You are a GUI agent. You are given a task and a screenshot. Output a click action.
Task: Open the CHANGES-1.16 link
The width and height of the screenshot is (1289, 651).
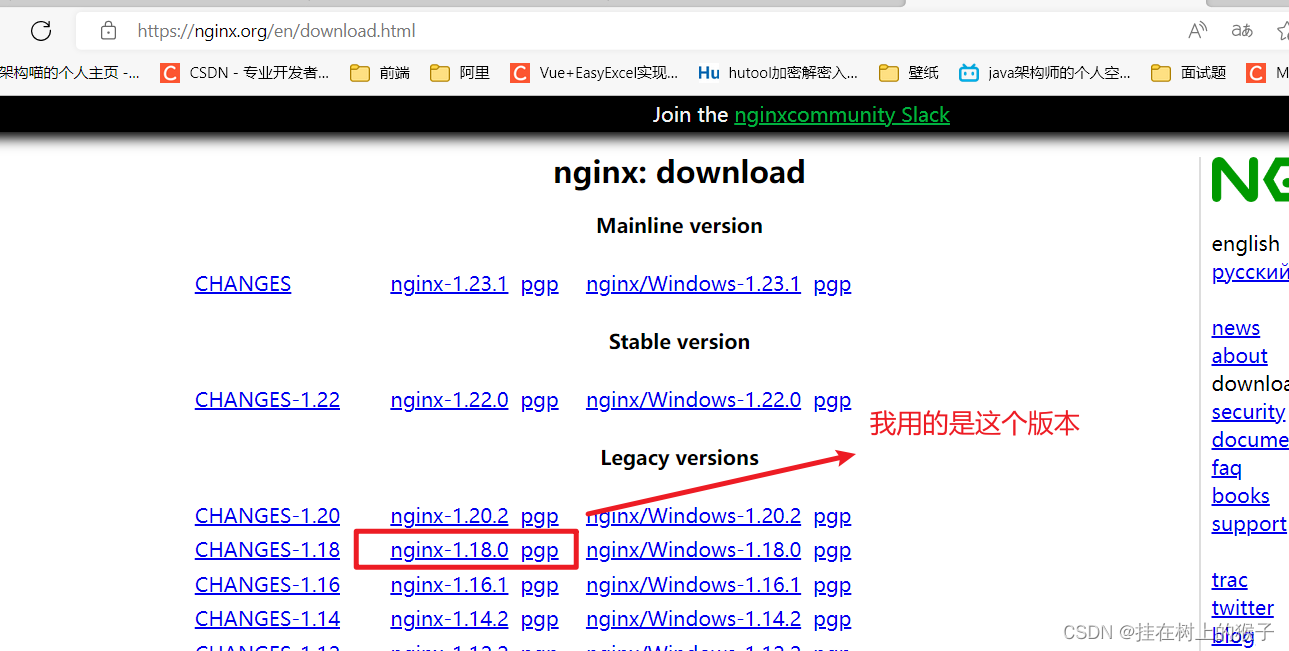click(x=267, y=585)
